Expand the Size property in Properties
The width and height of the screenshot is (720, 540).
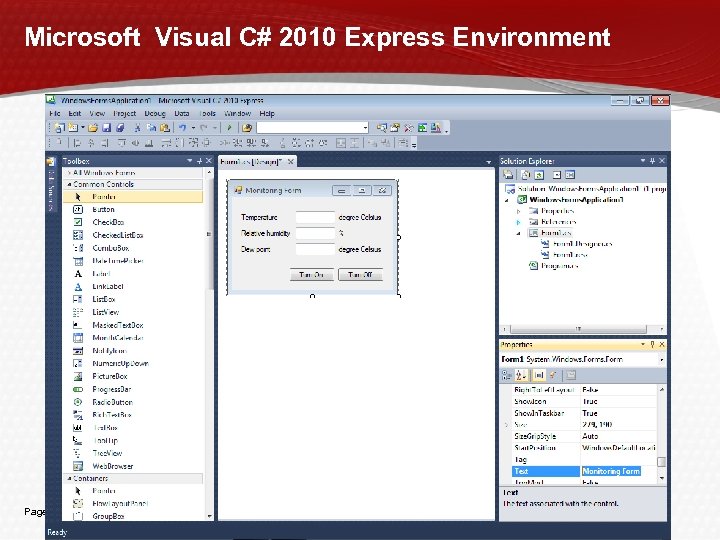(x=506, y=425)
